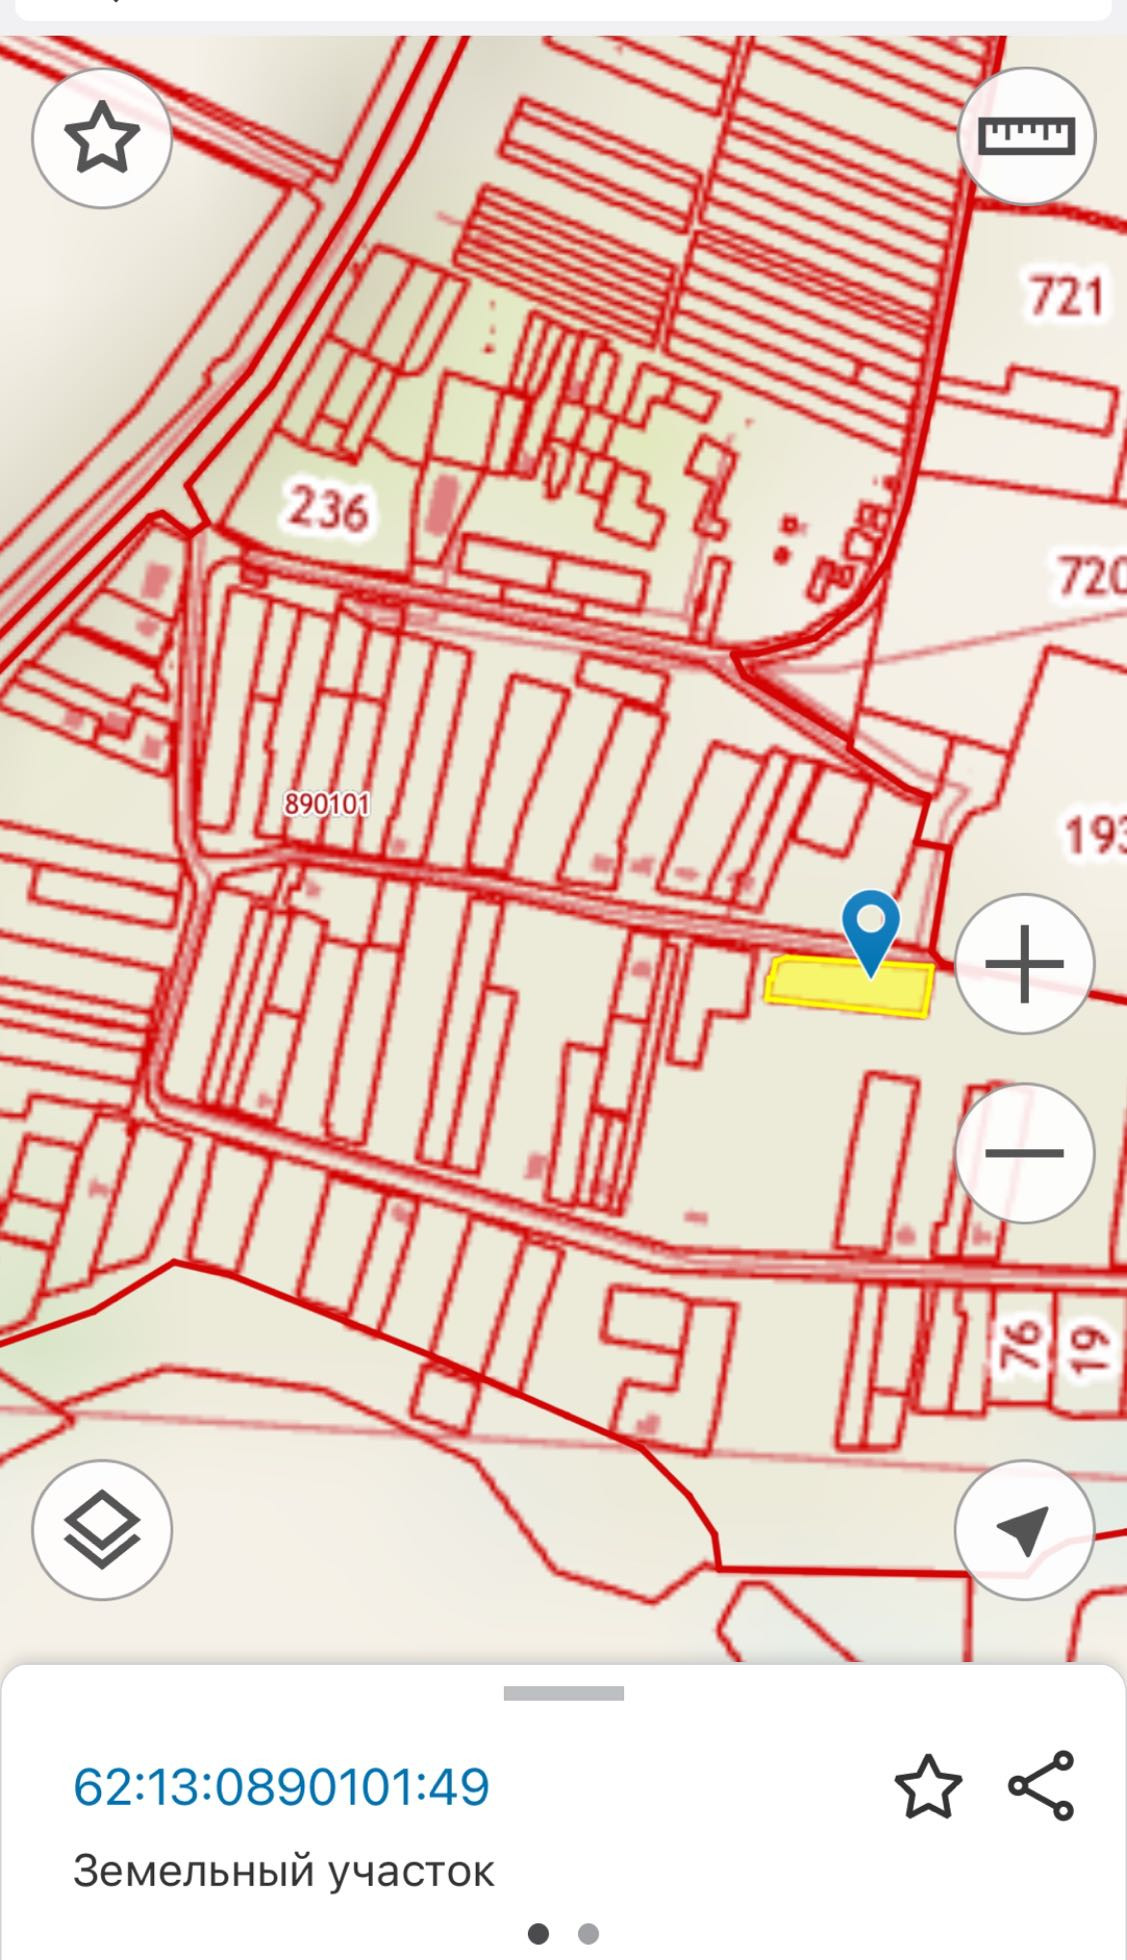
Task: Switch to second page indicator dot
Action: coord(589,1933)
